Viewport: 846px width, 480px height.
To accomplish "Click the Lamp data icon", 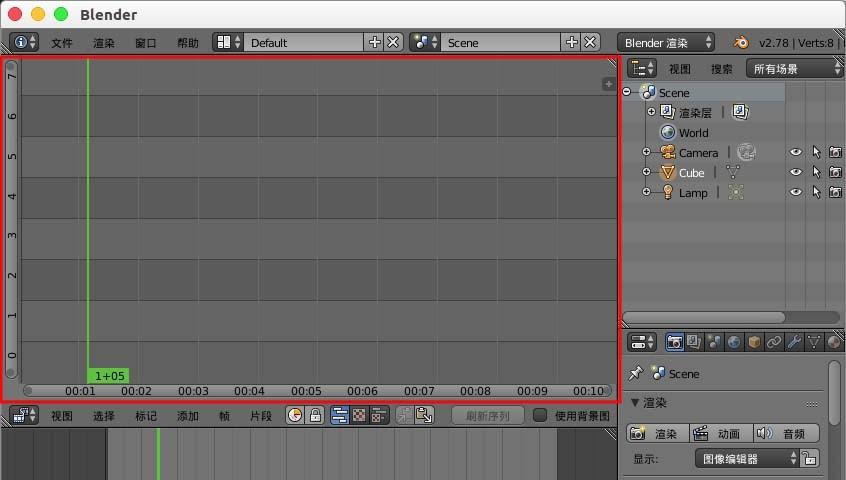I will [x=736, y=192].
